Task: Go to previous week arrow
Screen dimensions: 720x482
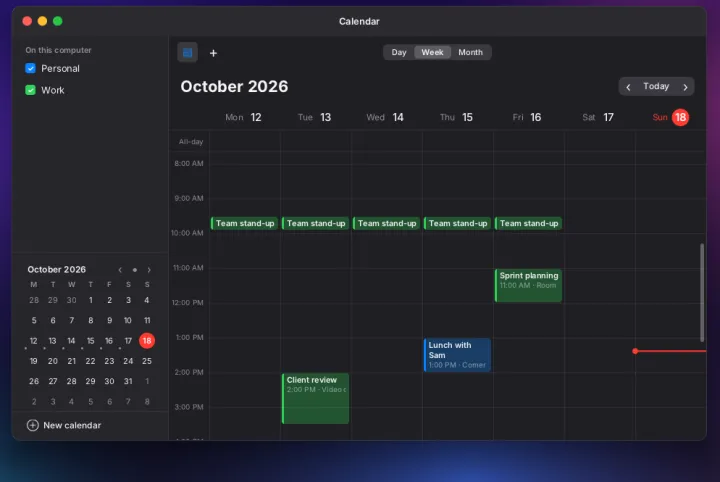Action: (628, 87)
